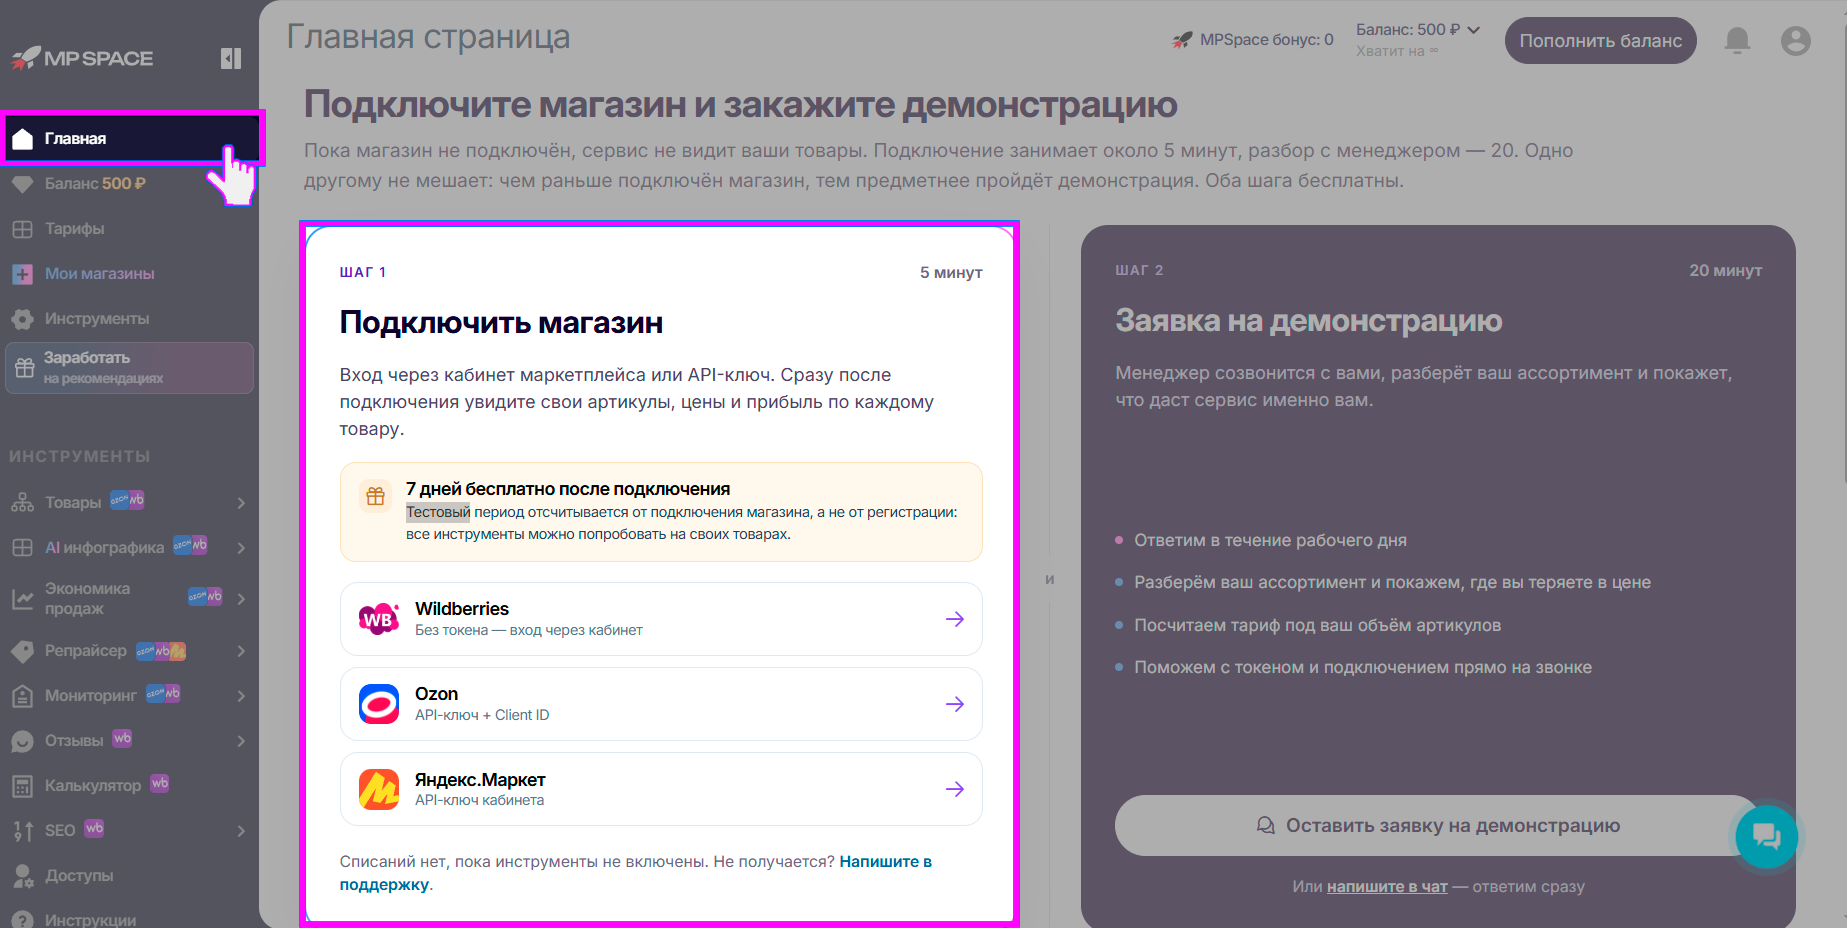Click Пополнить баланс button
This screenshot has height=928, width=1847.
1600,41
